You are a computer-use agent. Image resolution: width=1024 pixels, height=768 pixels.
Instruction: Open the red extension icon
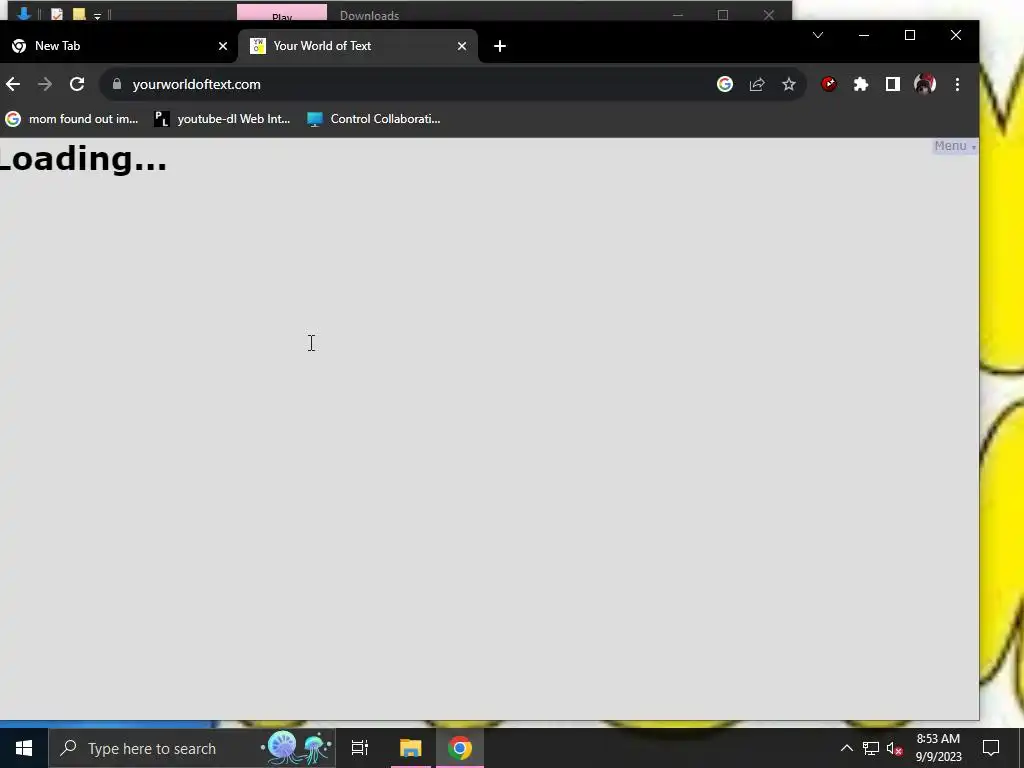[x=829, y=84]
